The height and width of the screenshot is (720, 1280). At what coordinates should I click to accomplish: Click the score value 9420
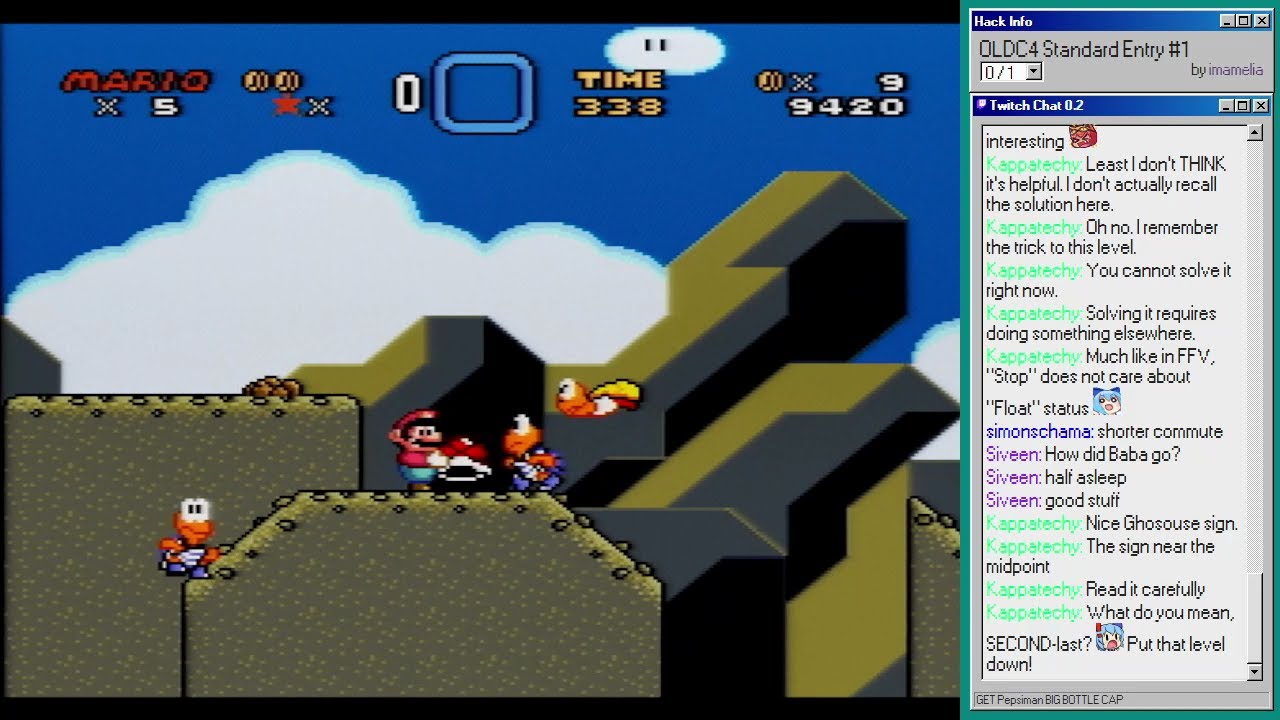tap(846, 106)
